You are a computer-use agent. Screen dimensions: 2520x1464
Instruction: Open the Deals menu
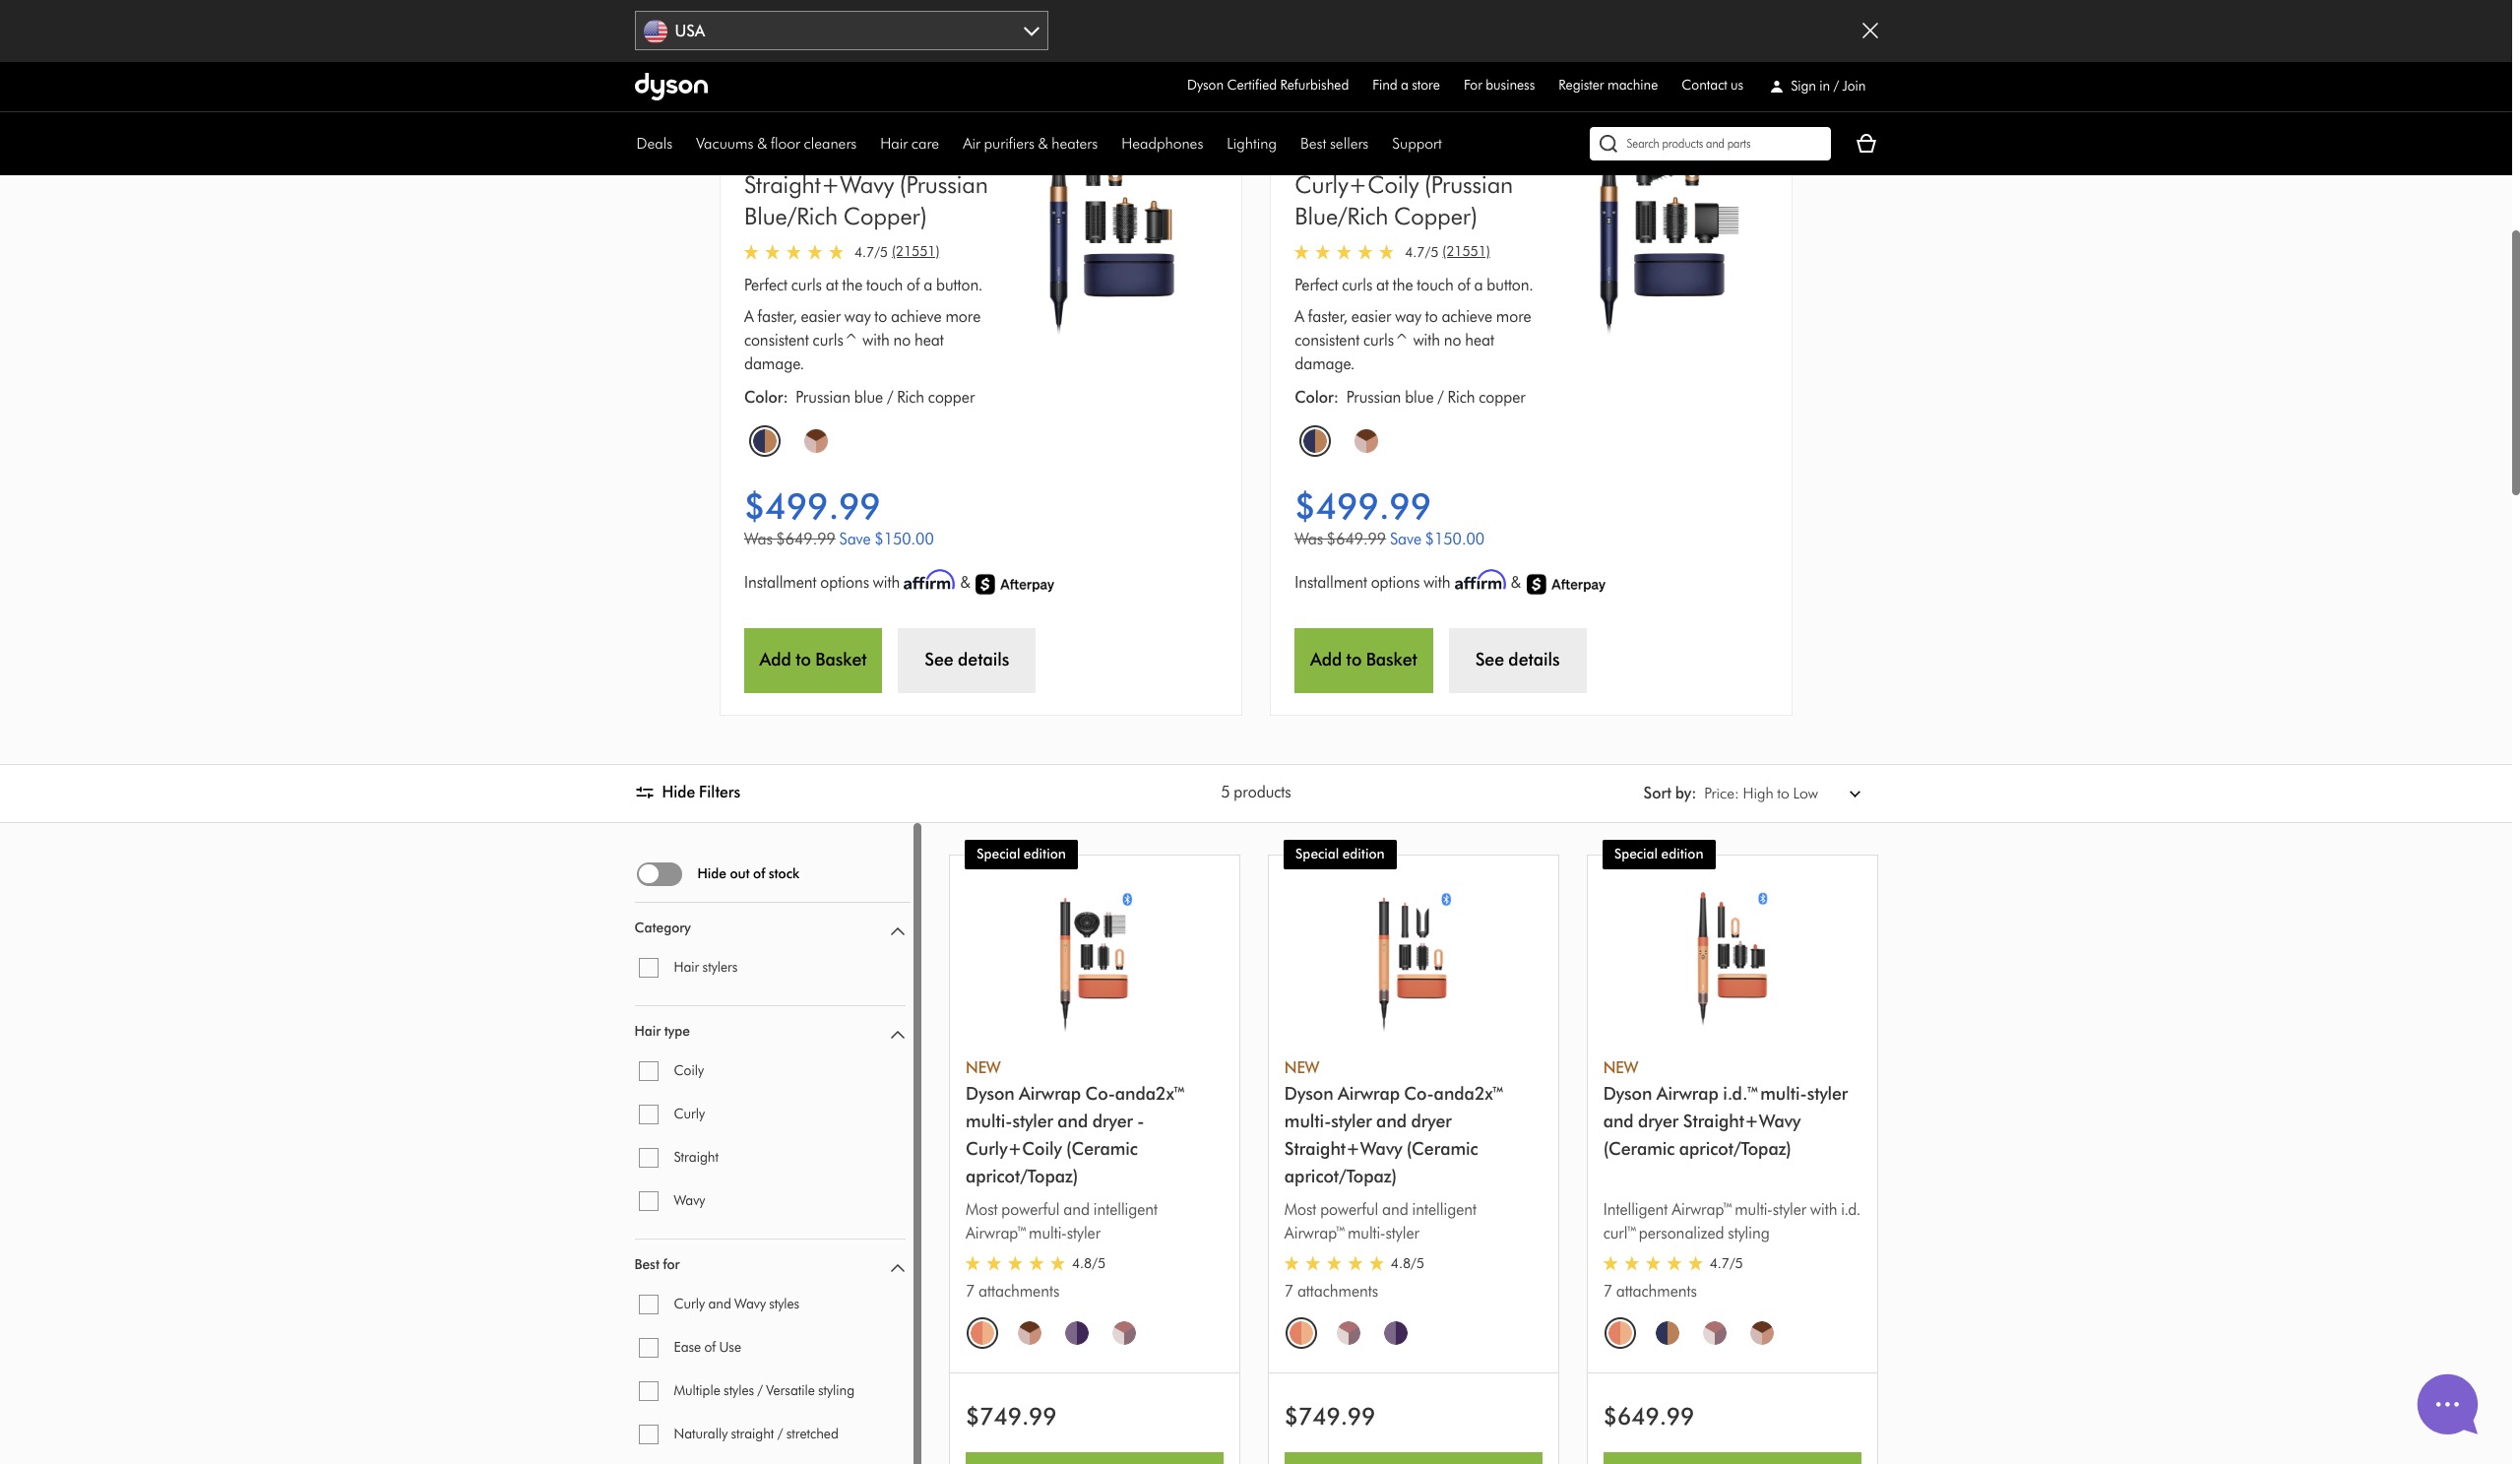coord(654,144)
